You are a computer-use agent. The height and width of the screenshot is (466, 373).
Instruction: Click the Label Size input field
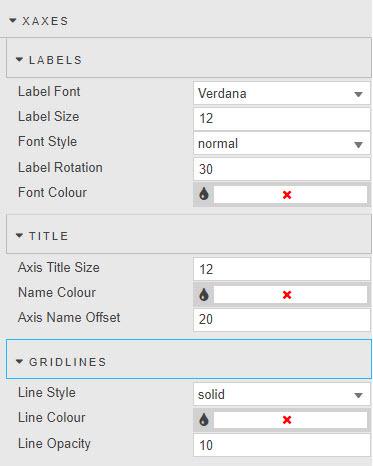[282, 119]
